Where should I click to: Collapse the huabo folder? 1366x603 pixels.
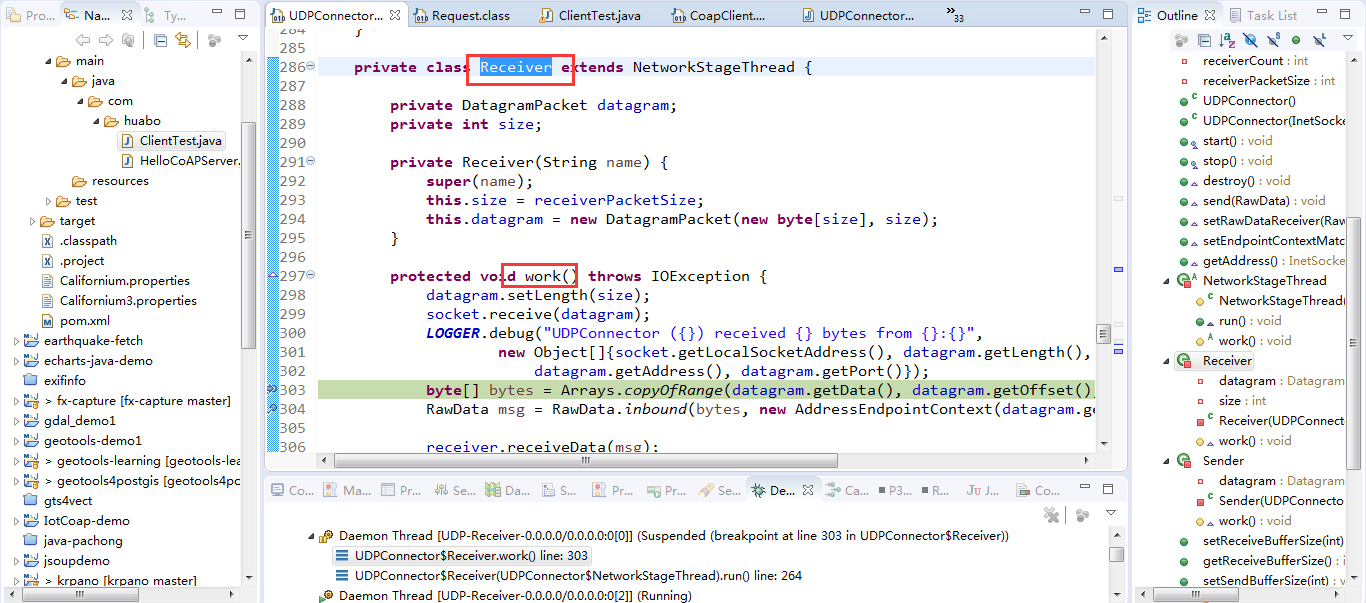click(95, 121)
